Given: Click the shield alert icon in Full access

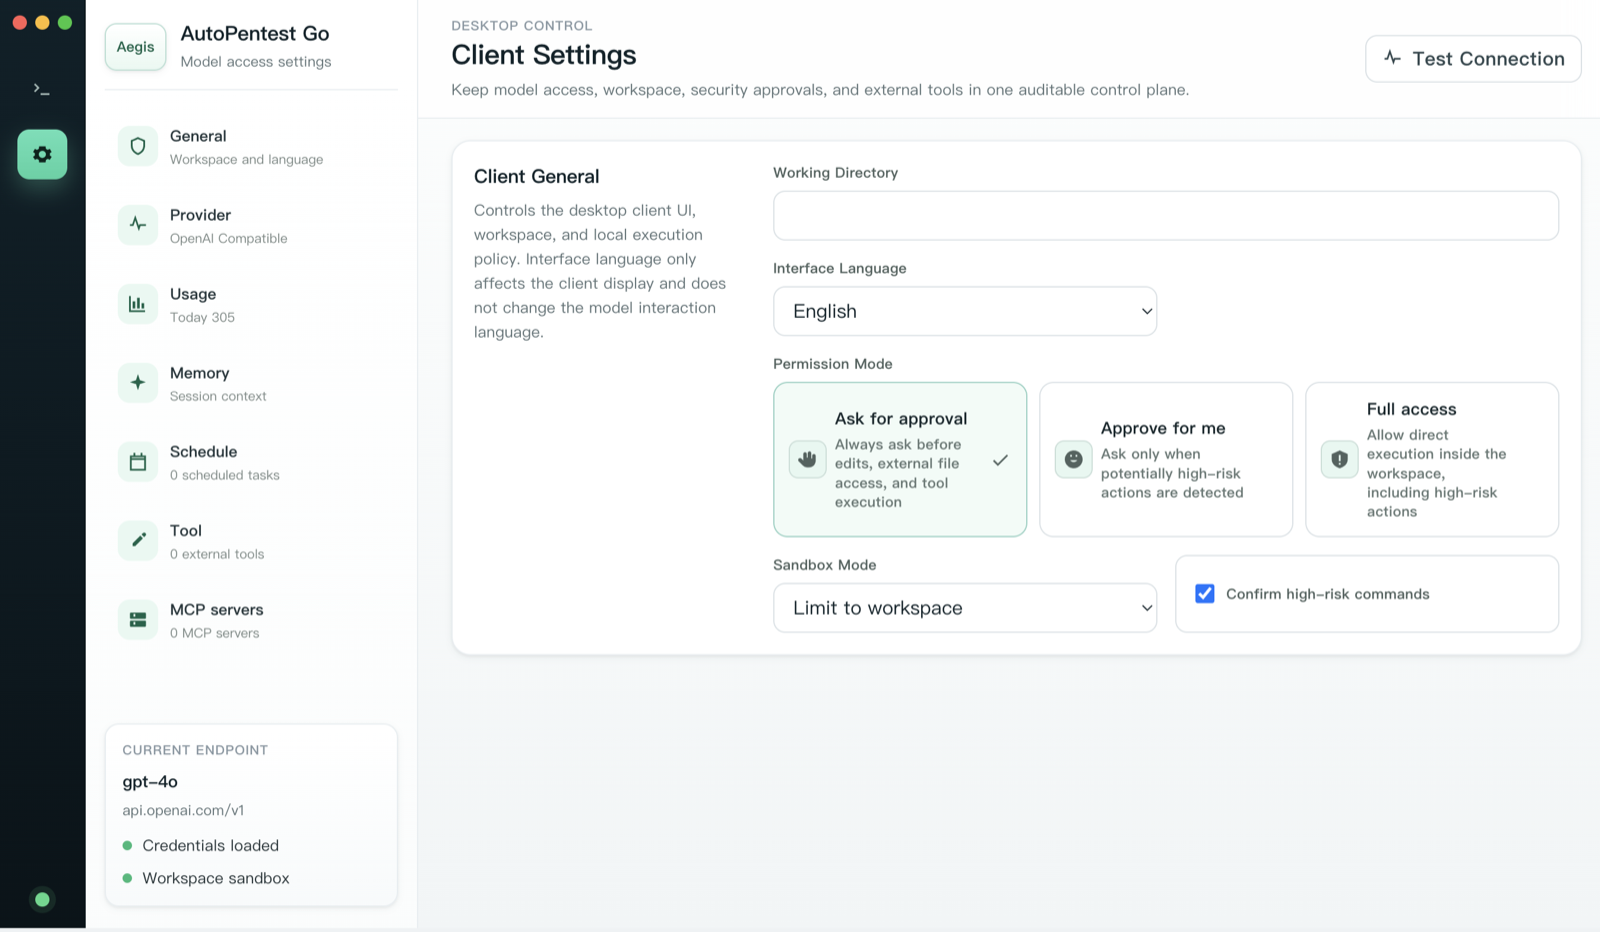Looking at the screenshot, I should 1339,459.
